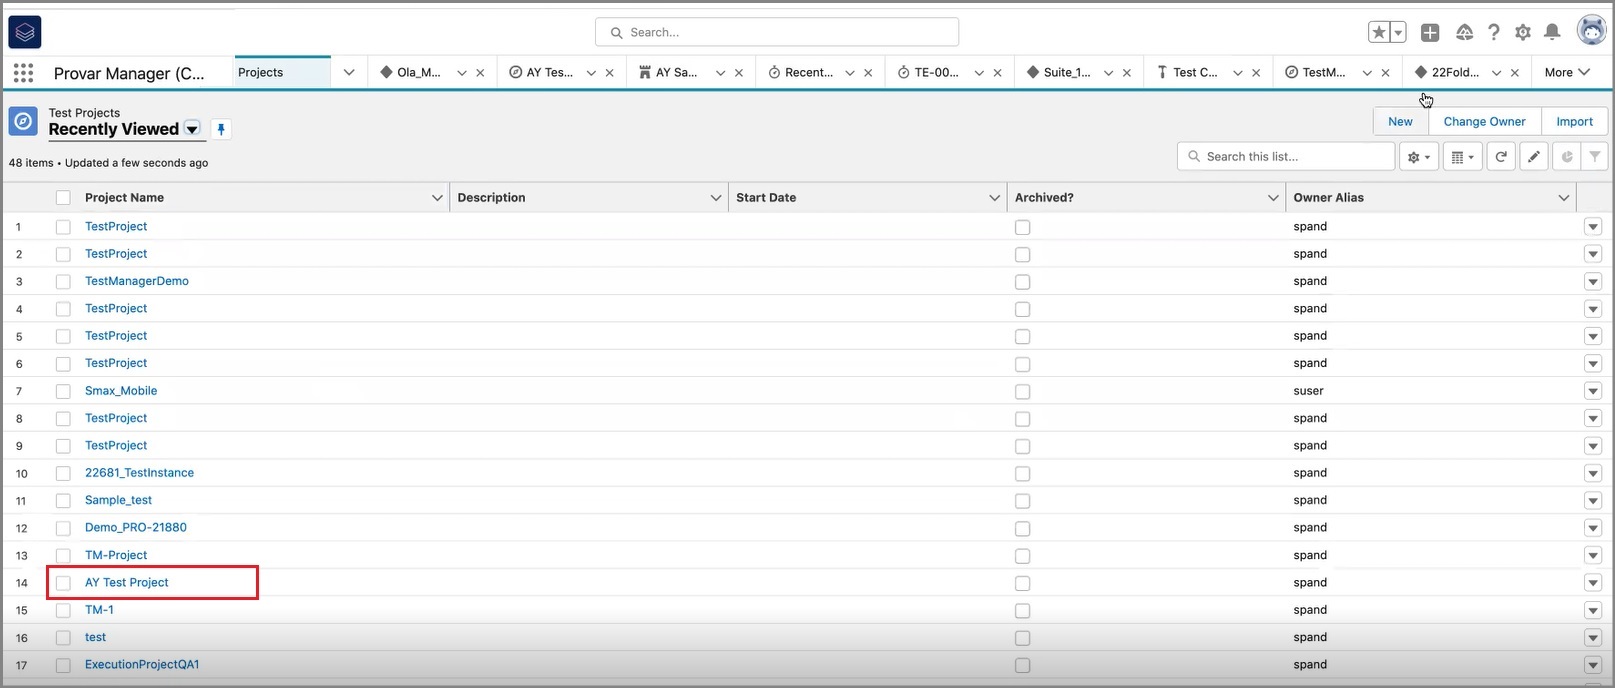Pin the Recently Viewed list view
This screenshot has width=1615, height=688.
click(x=221, y=129)
